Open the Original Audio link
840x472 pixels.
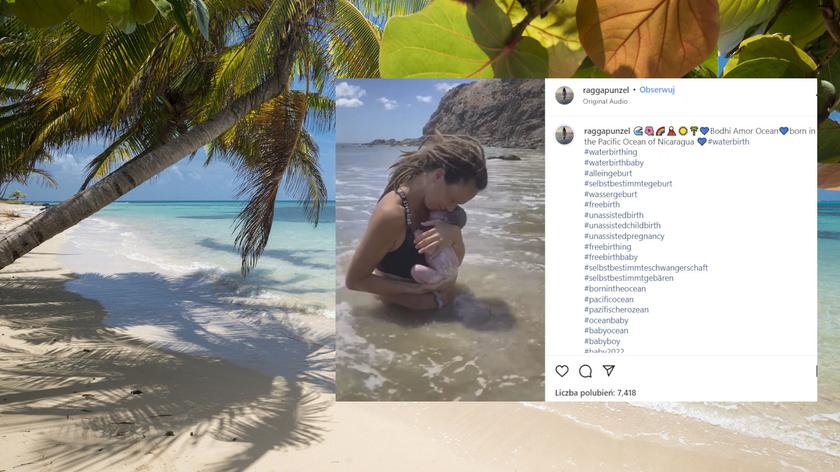point(605,102)
